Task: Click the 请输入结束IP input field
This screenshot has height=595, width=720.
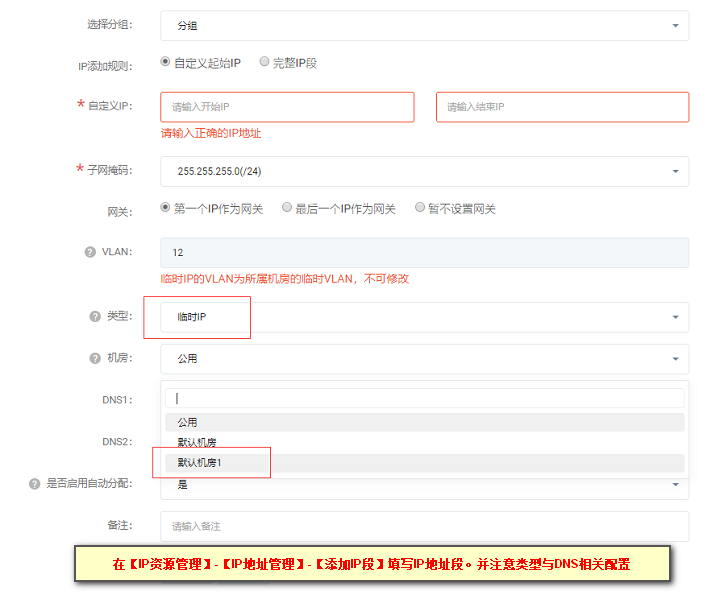Action: [x=562, y=107]
